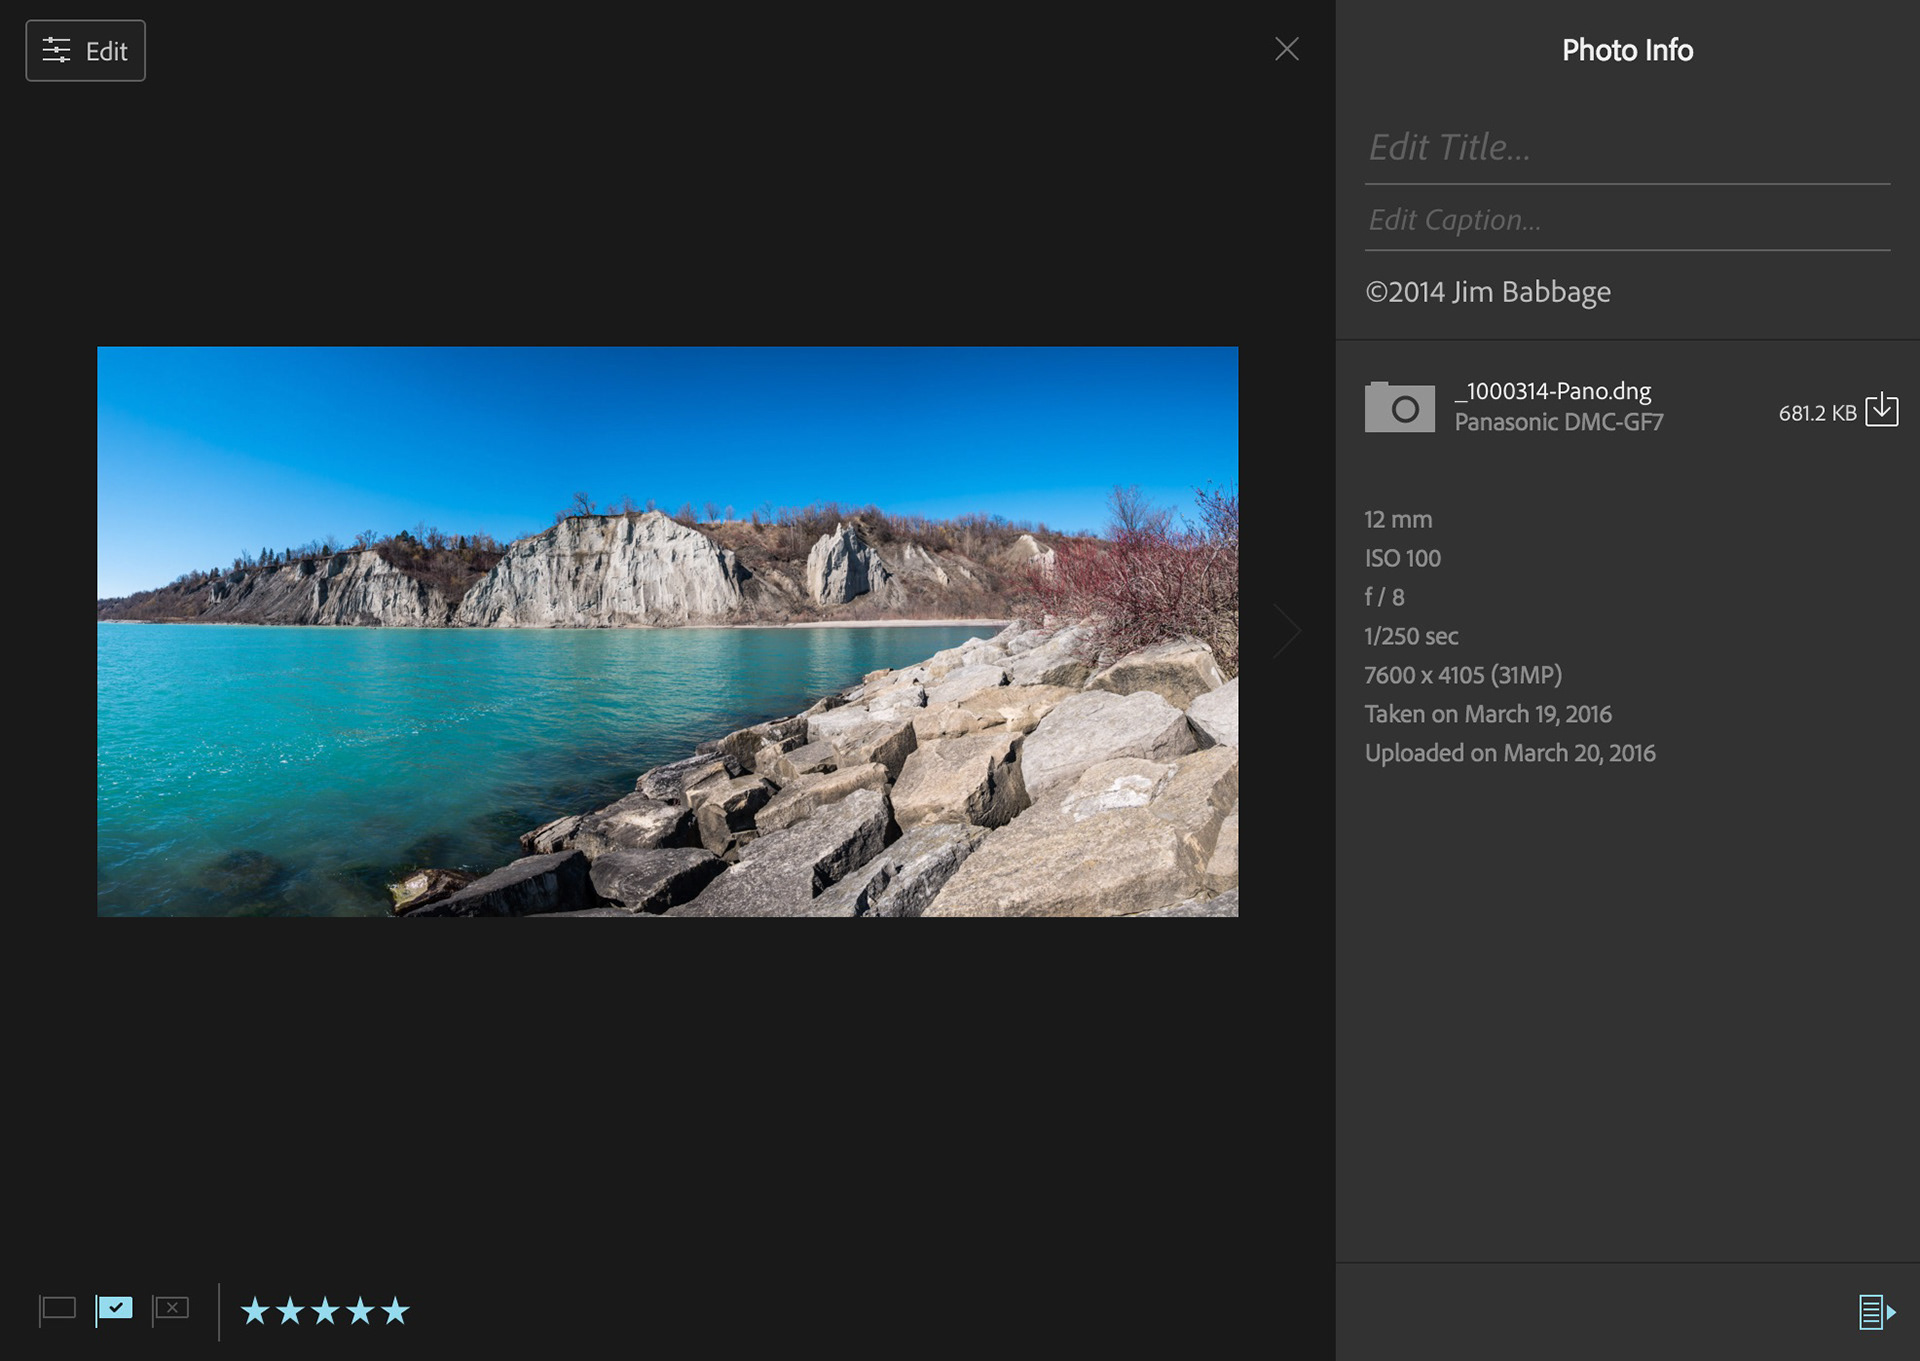1920x1361 pixels.
Task: Click the Photo Info panel heading
Action: click(1627, 50)
